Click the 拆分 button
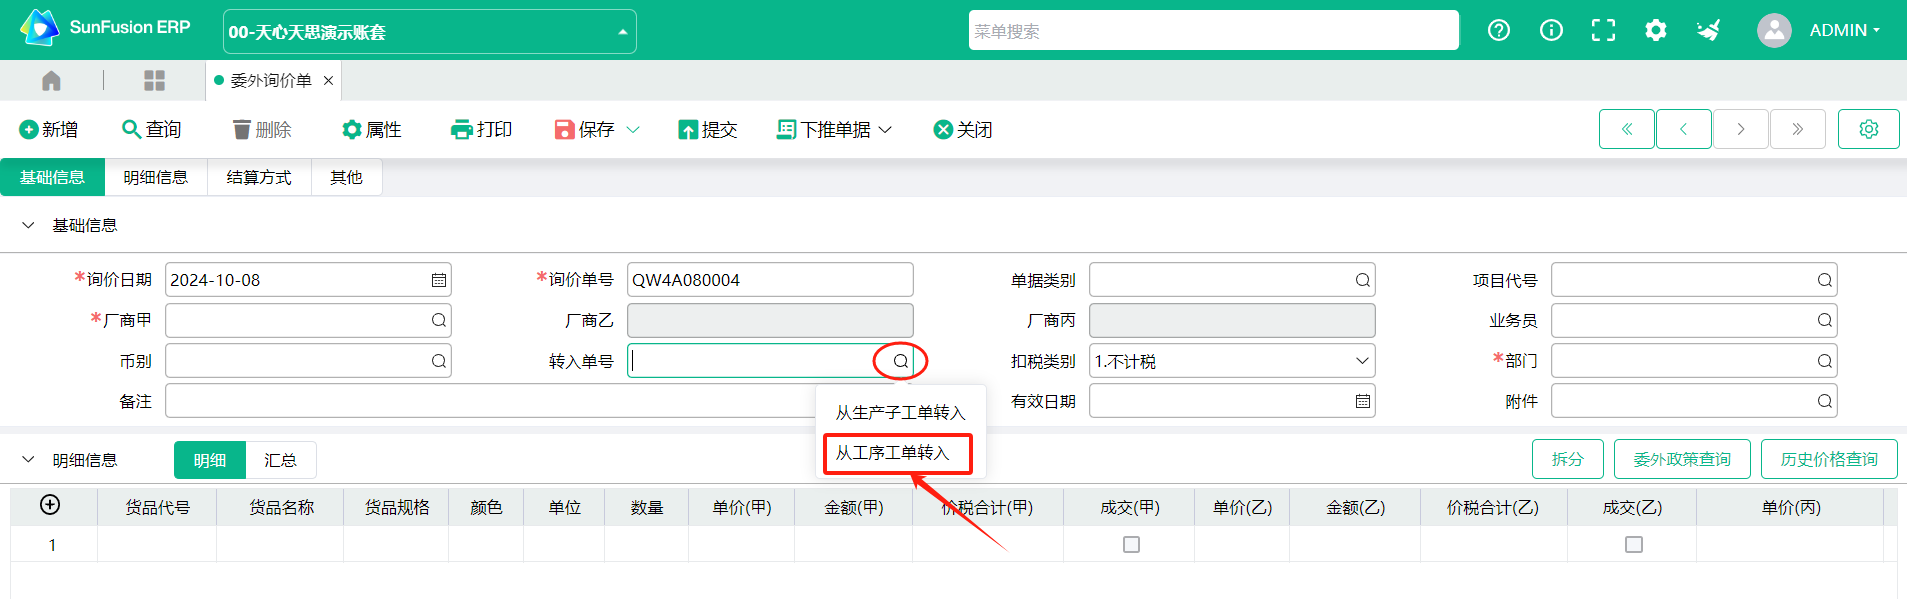The height and width of the screenshot is (599, 1907). (1567, 459)
